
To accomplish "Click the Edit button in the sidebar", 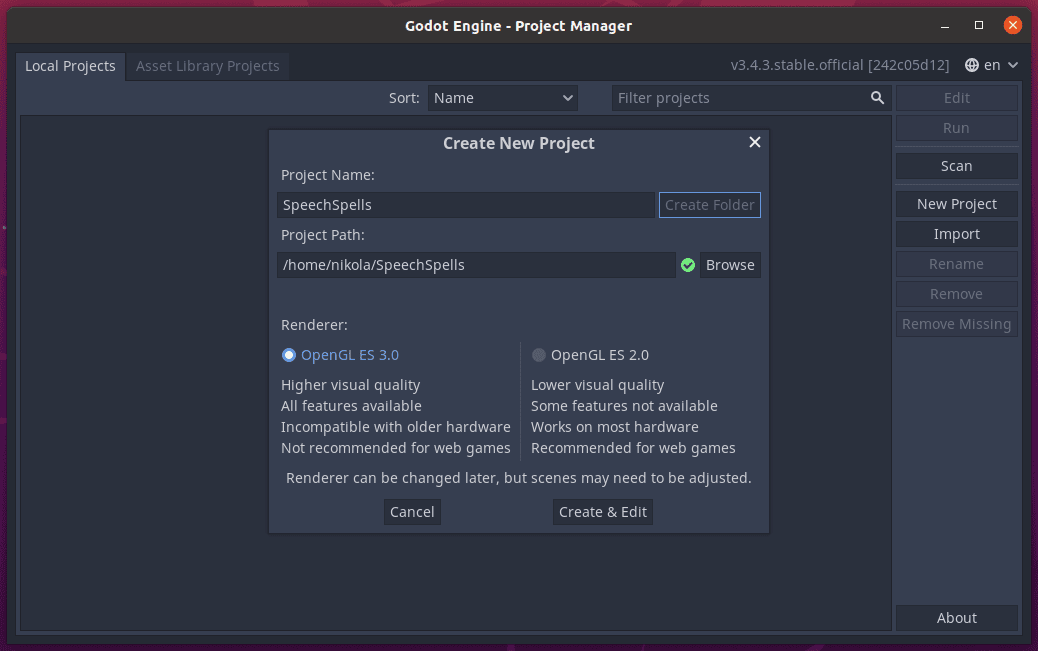I will 957,98.
